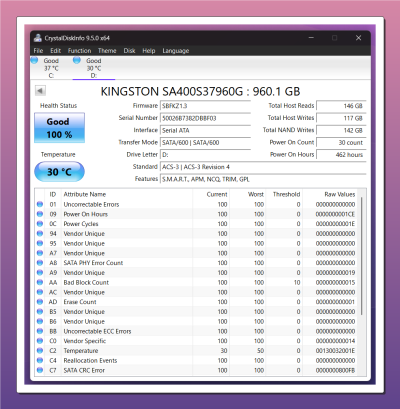Click the status dot for Uncorrectable ECC Errors
The image size is (400, 409).
click(40, 331)
